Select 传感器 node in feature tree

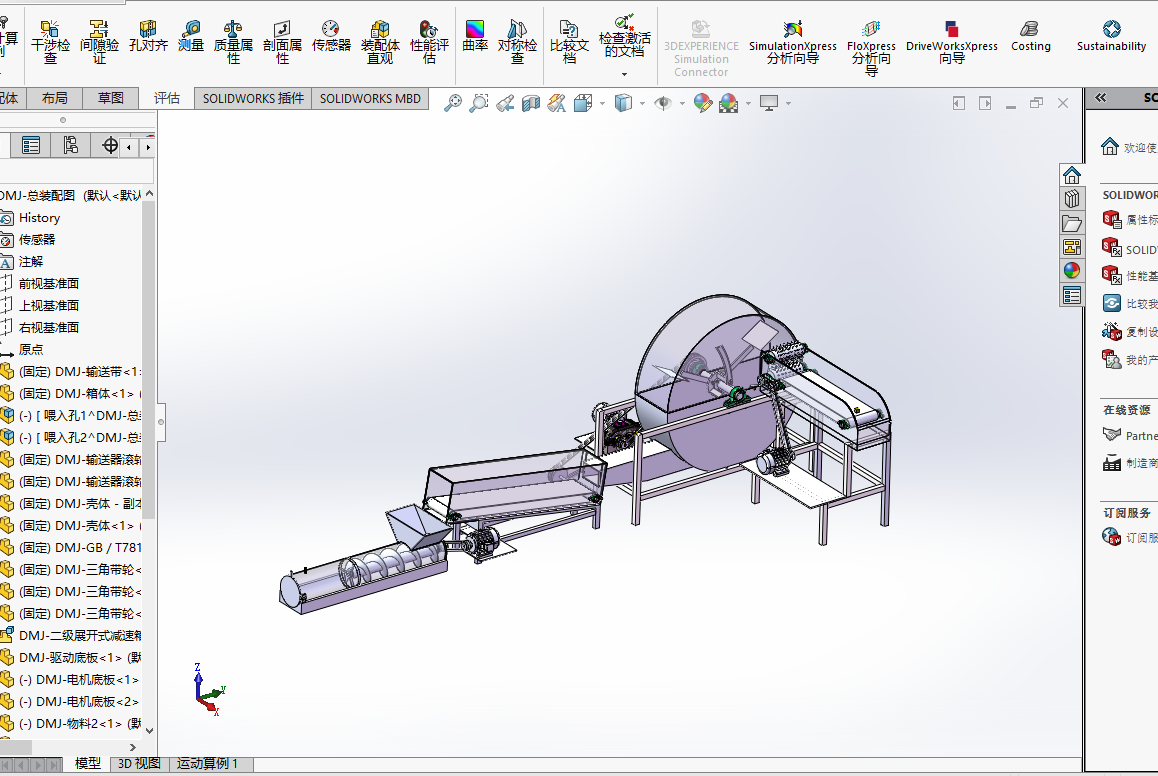click(x=37, y=240)
